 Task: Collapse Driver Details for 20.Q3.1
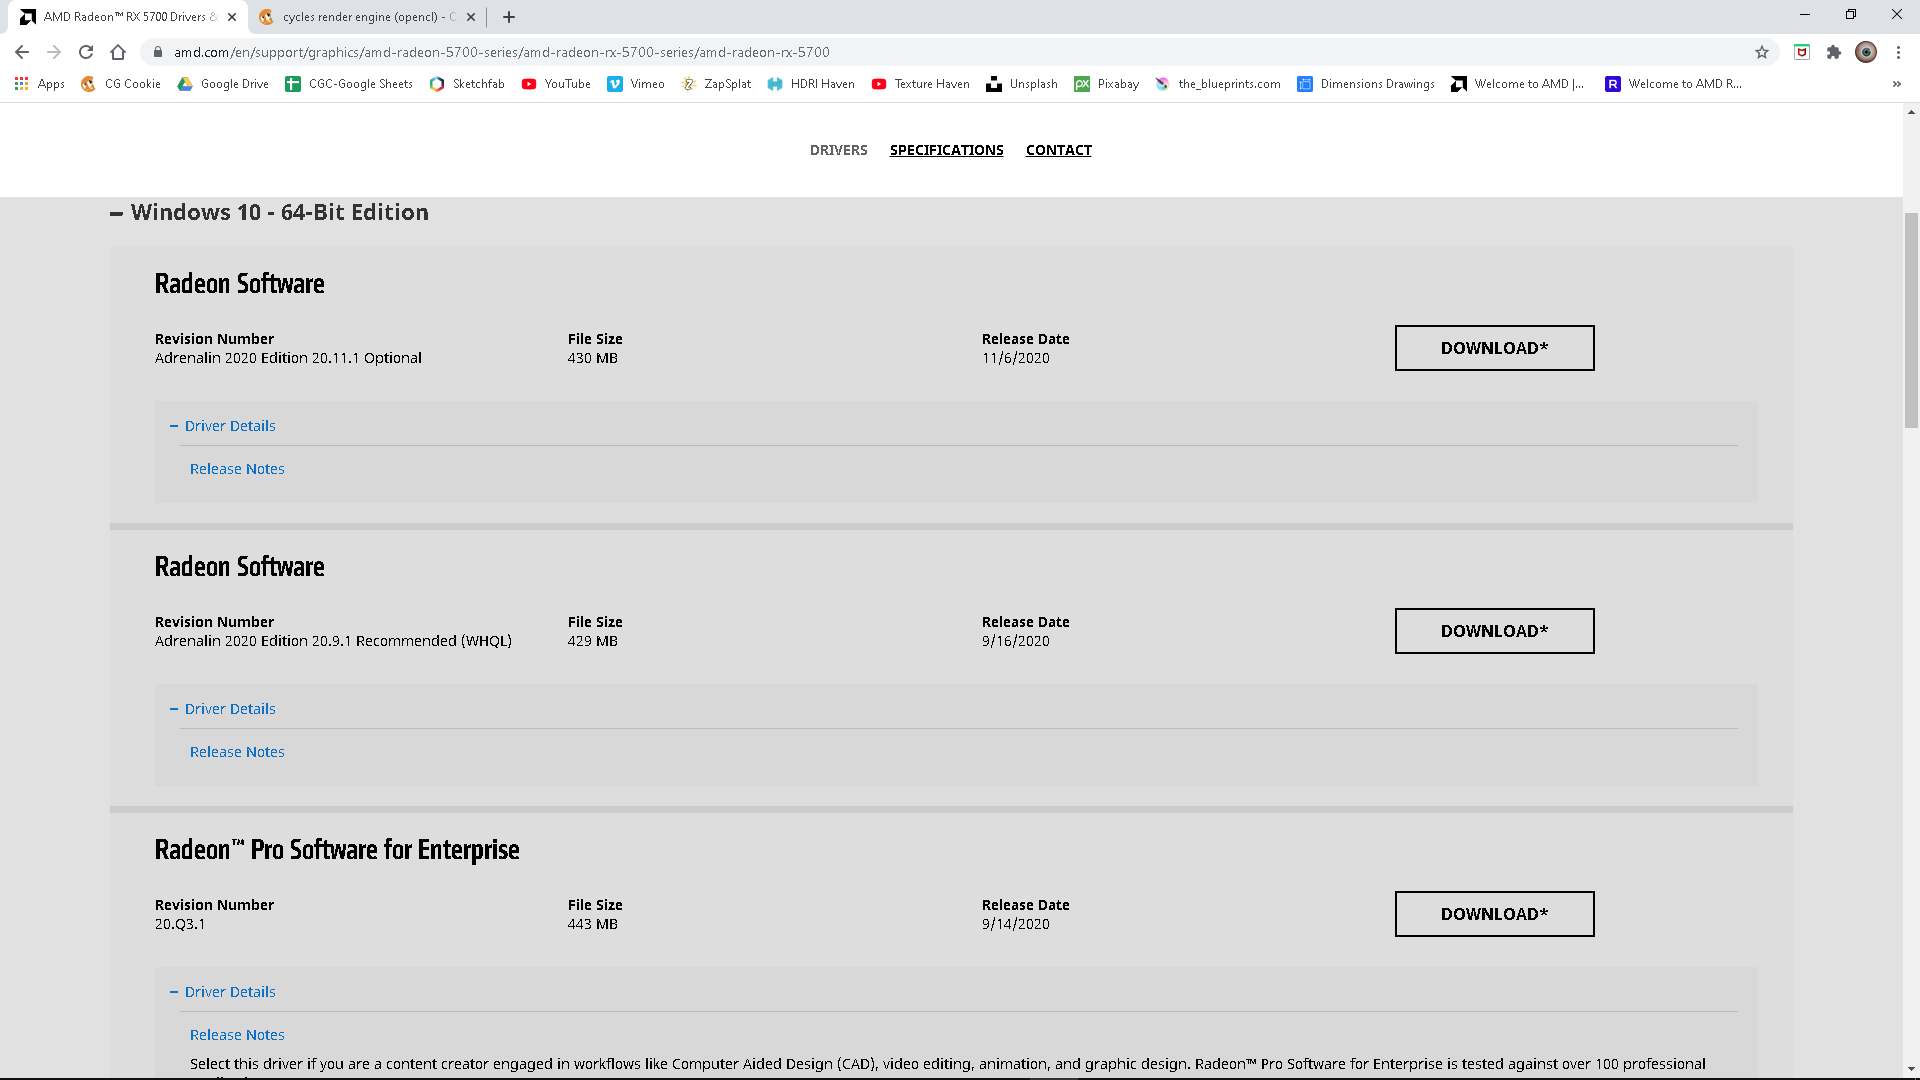point(223,992)
